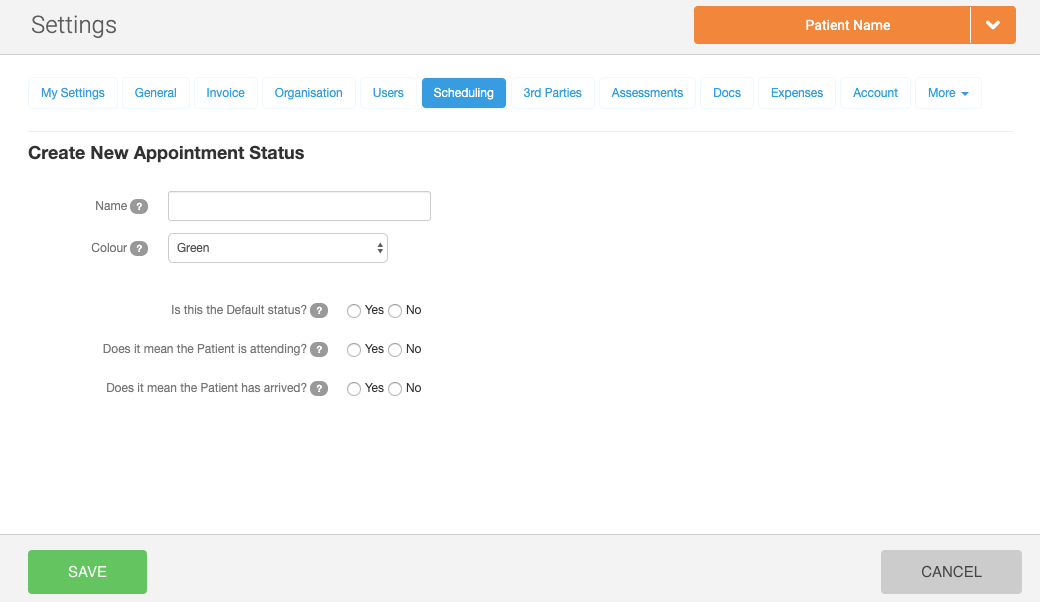The image size is (1040, 602).
Task: Select No for Patient is attending
Action: 395,350
